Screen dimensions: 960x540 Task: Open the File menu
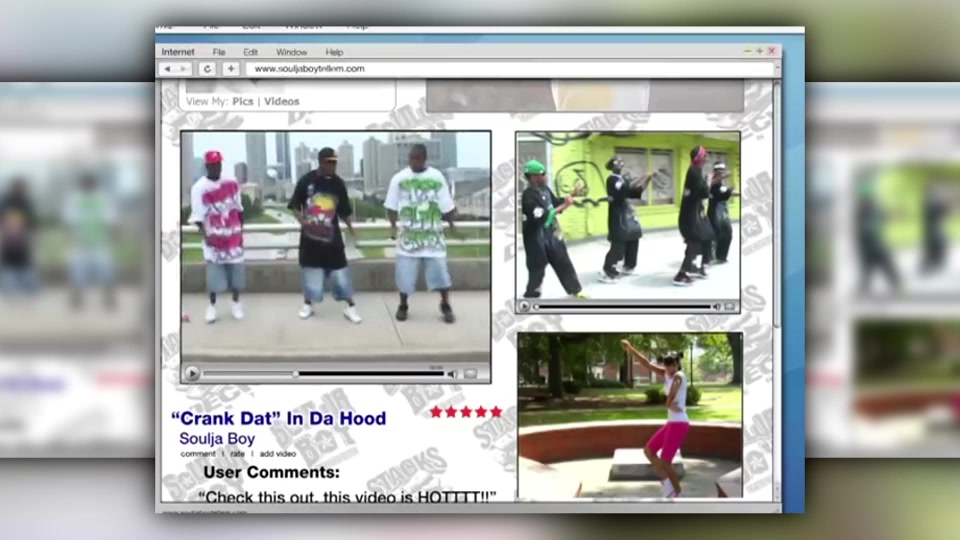[x=218, y=52]
